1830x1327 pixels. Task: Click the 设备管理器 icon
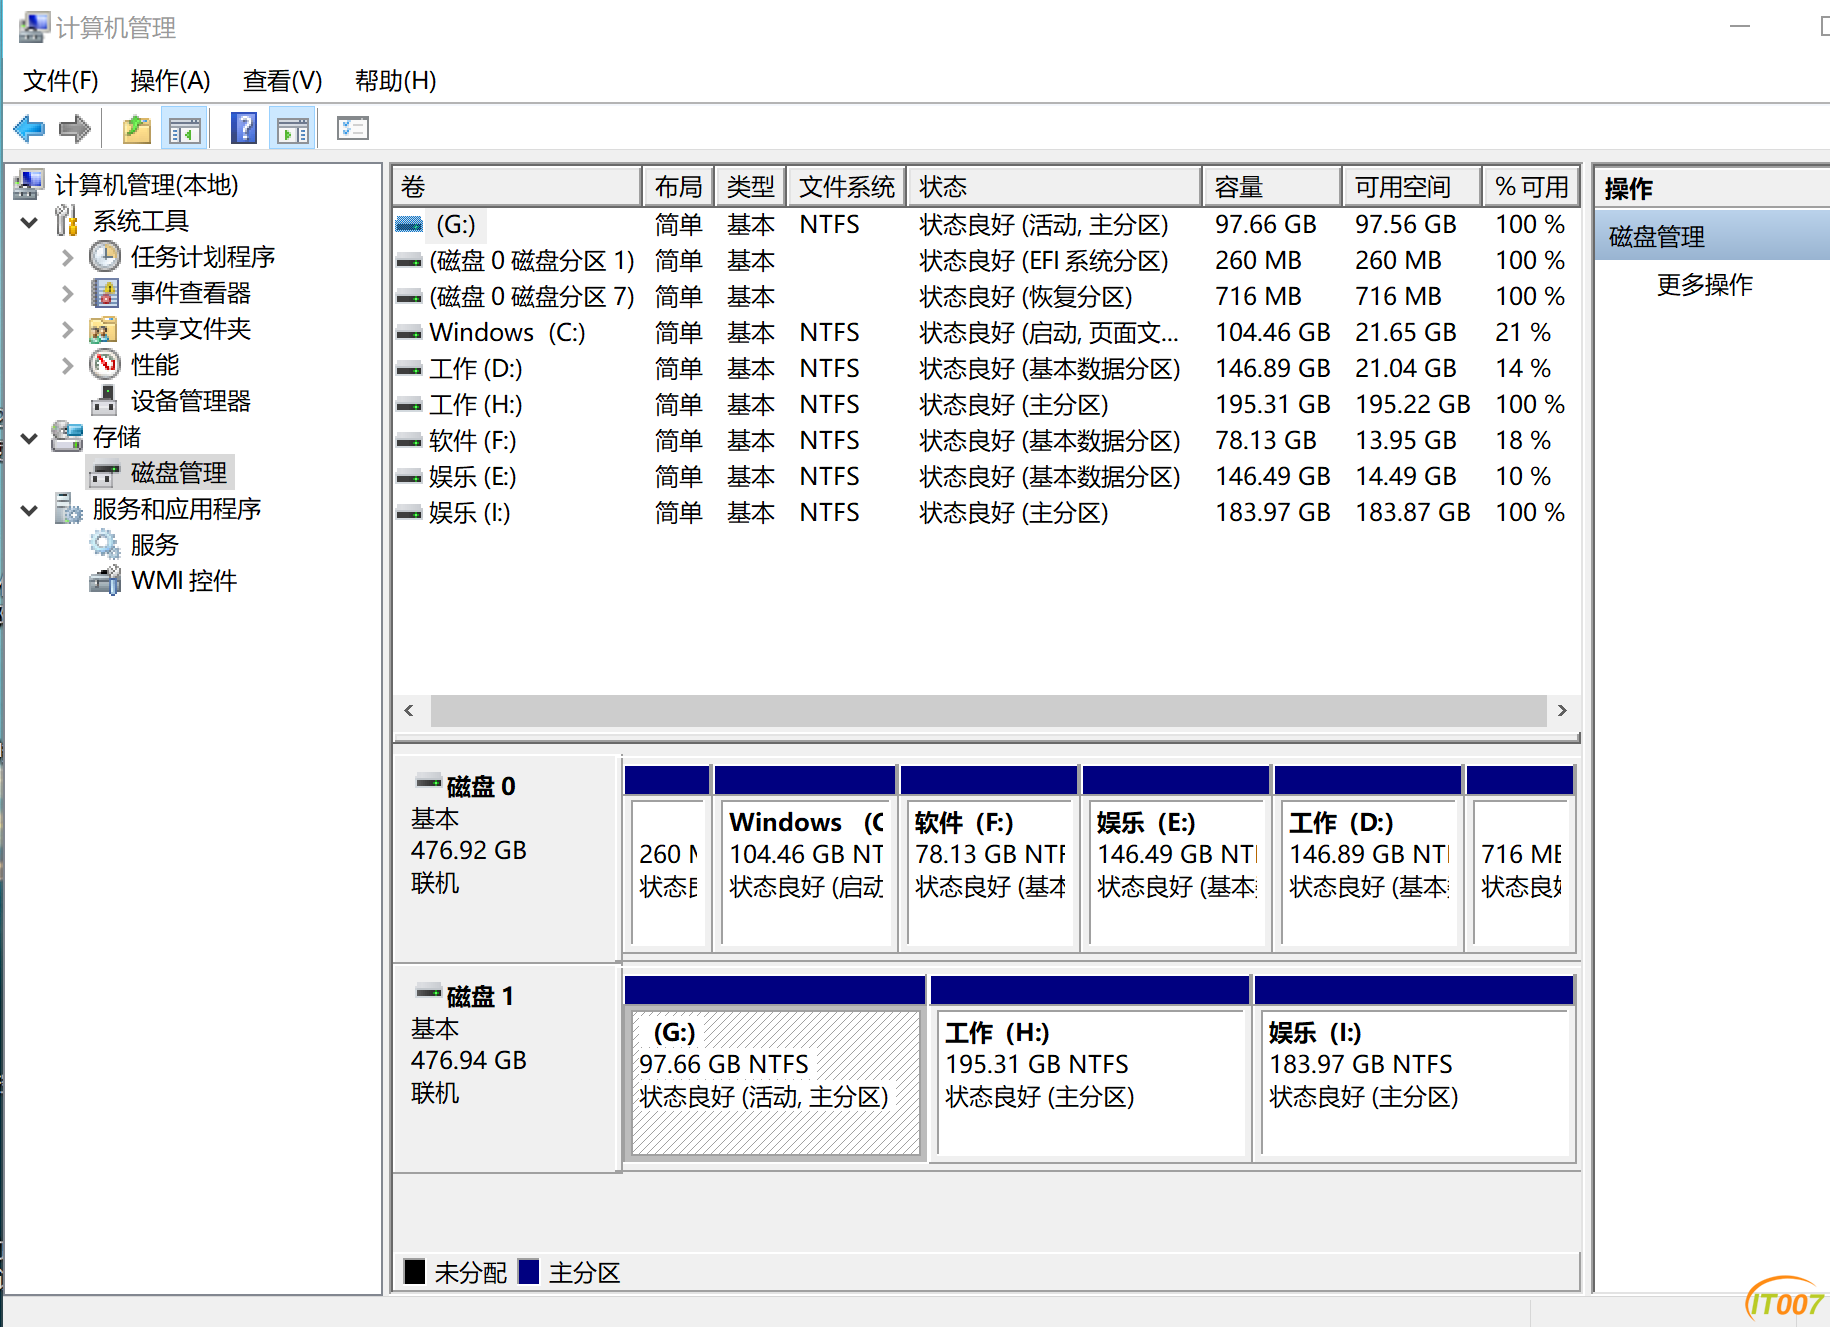coord(105,400)
